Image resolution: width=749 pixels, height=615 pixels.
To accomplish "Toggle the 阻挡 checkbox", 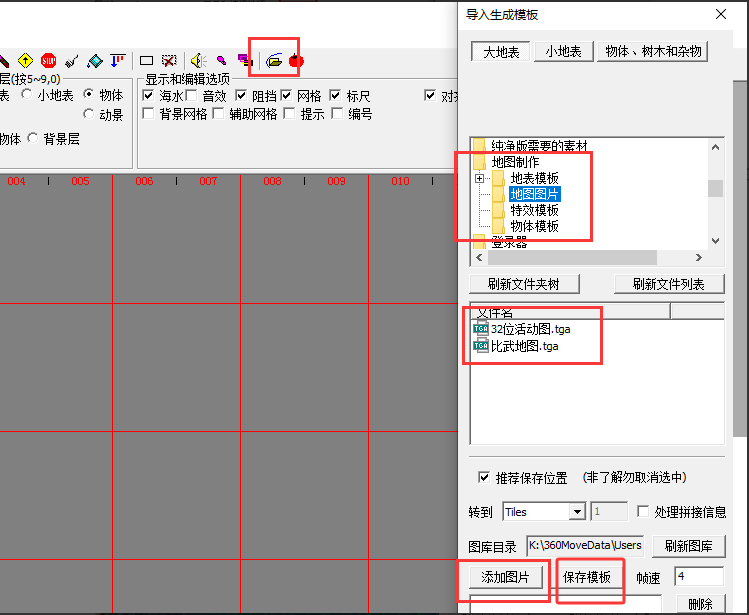I will pos(241,96).
